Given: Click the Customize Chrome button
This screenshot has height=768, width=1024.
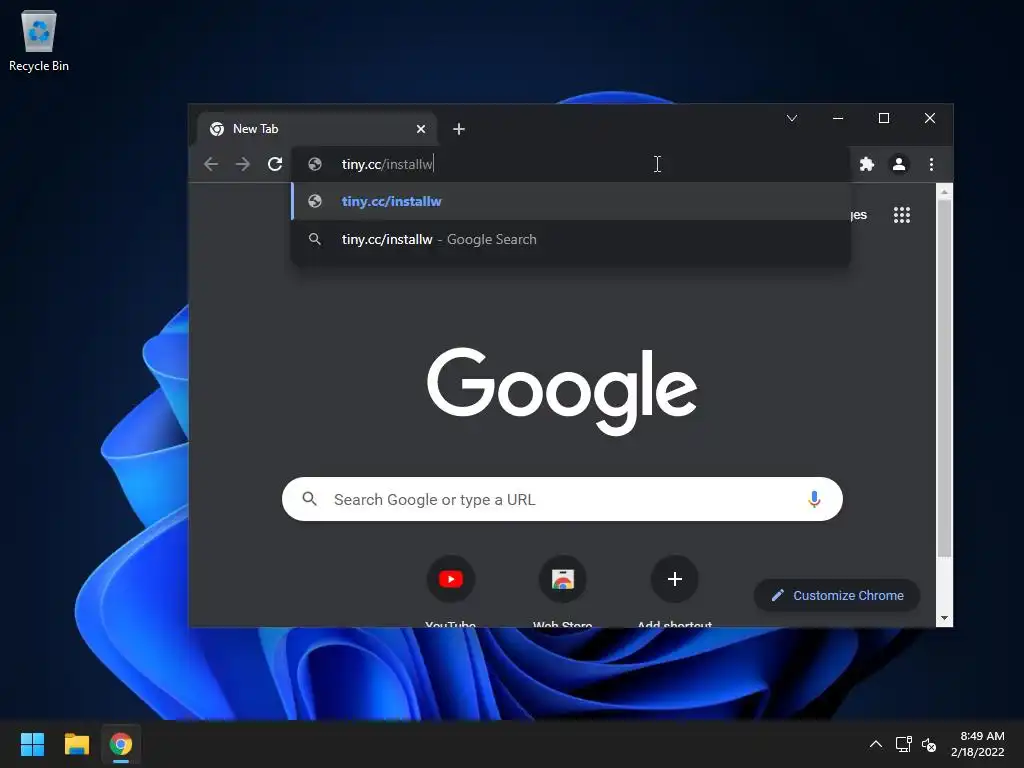Looking at the screenshot, I should pyautogui.click(x=837, y=596).
